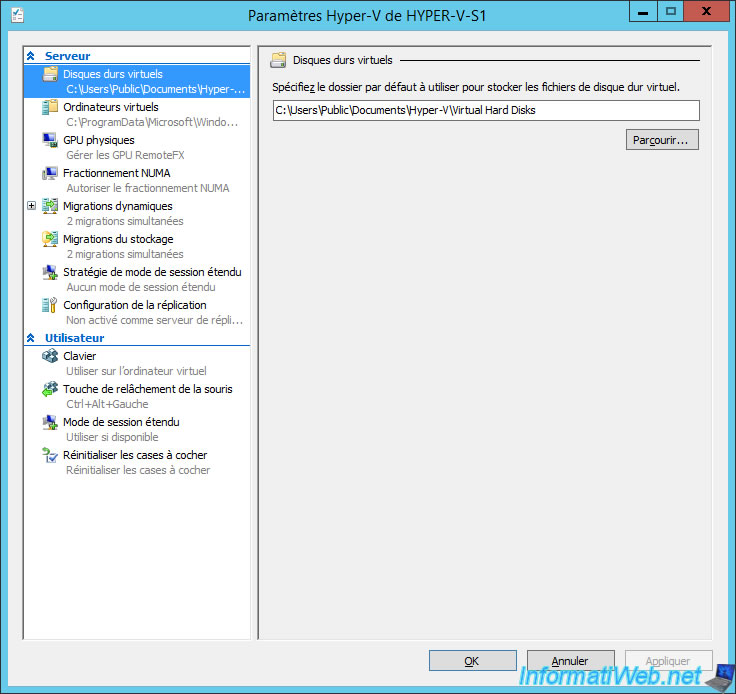Screen dimensions: 736x694
Task: Click the window title bar settings icon
Action: [x=18, y=15]
